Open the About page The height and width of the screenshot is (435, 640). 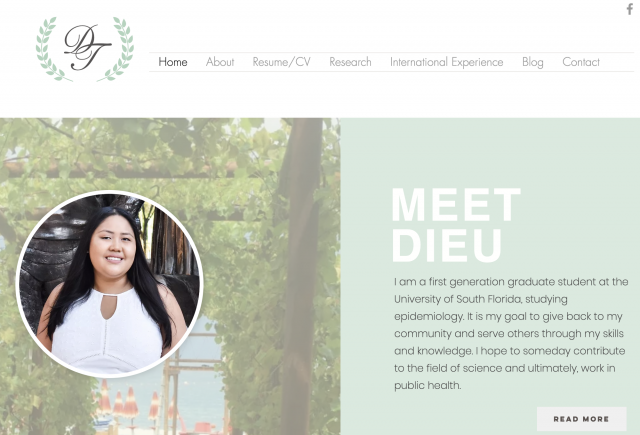220,62
